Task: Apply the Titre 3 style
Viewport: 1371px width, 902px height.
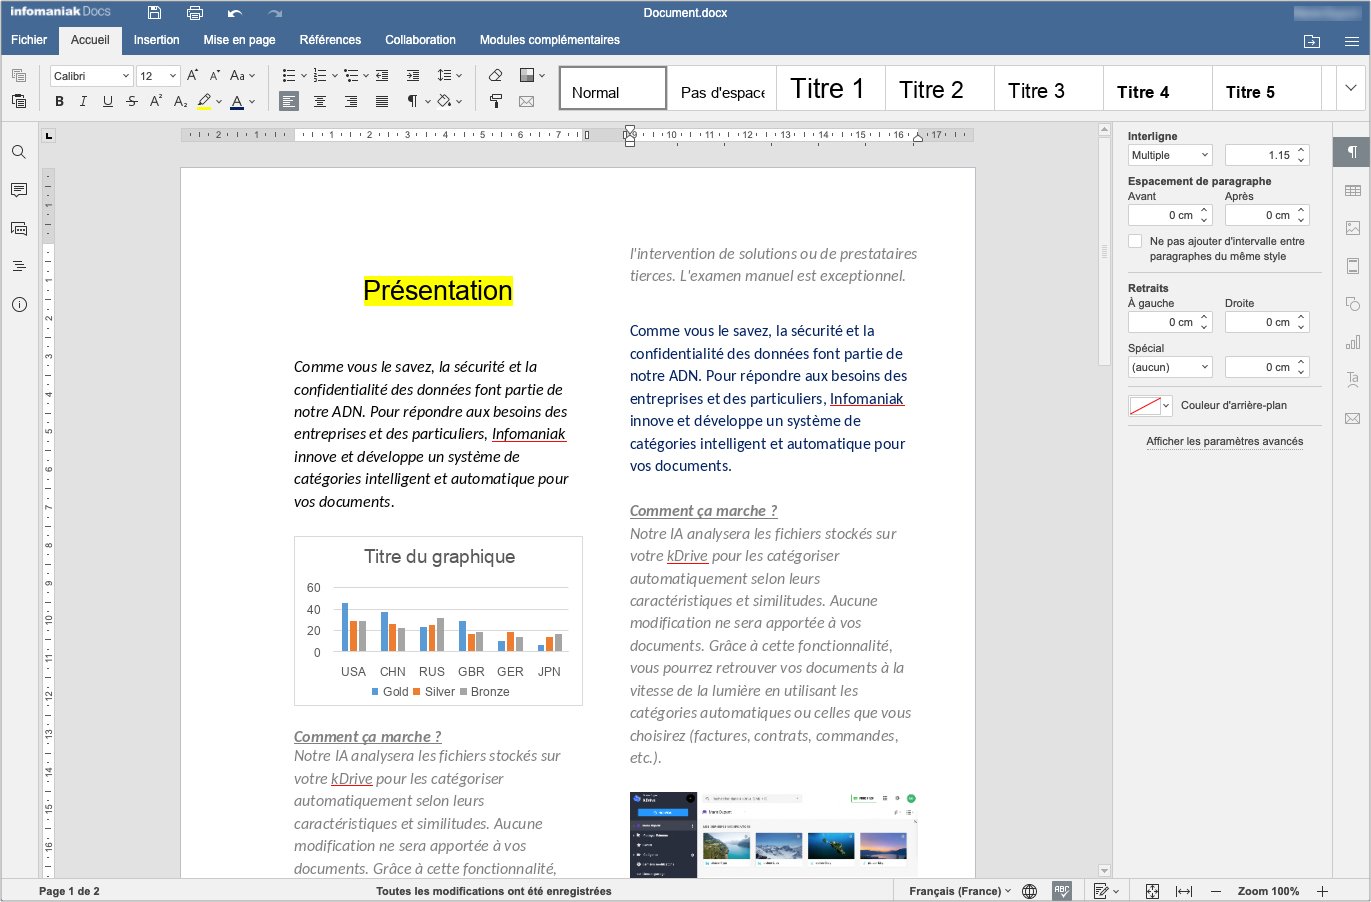Action: 1049,88
